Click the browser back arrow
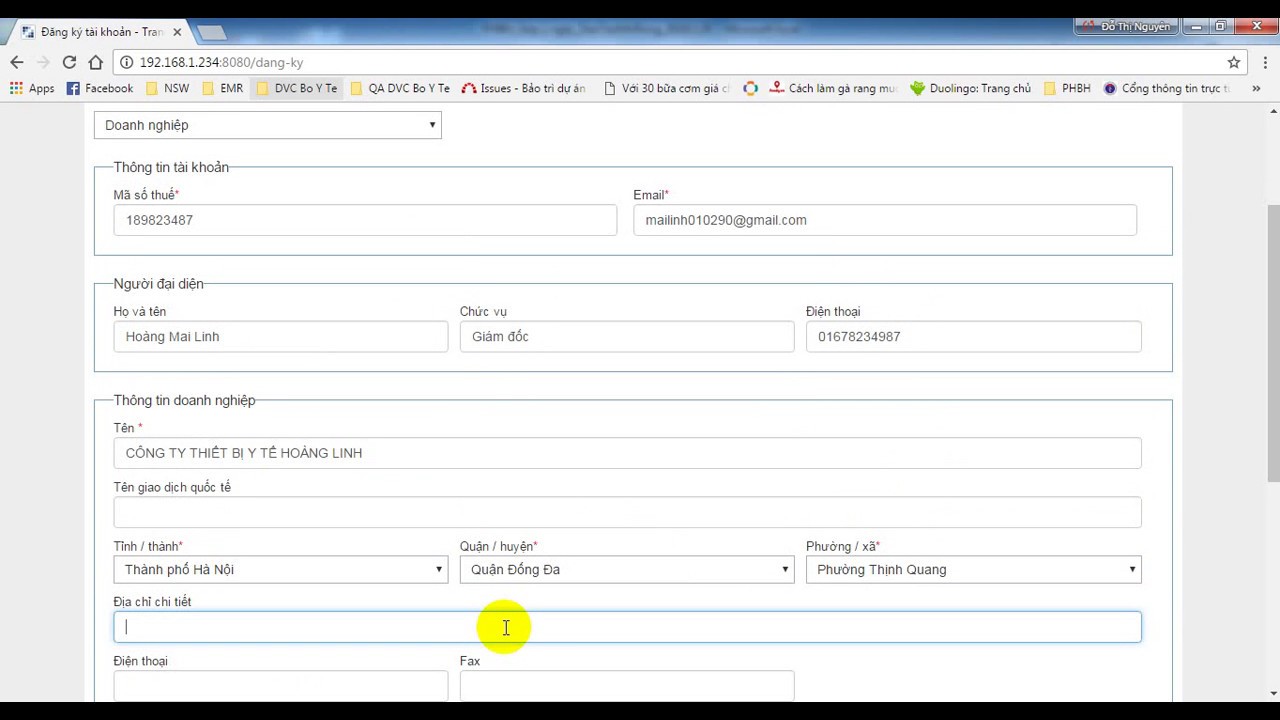 point(17,62)
